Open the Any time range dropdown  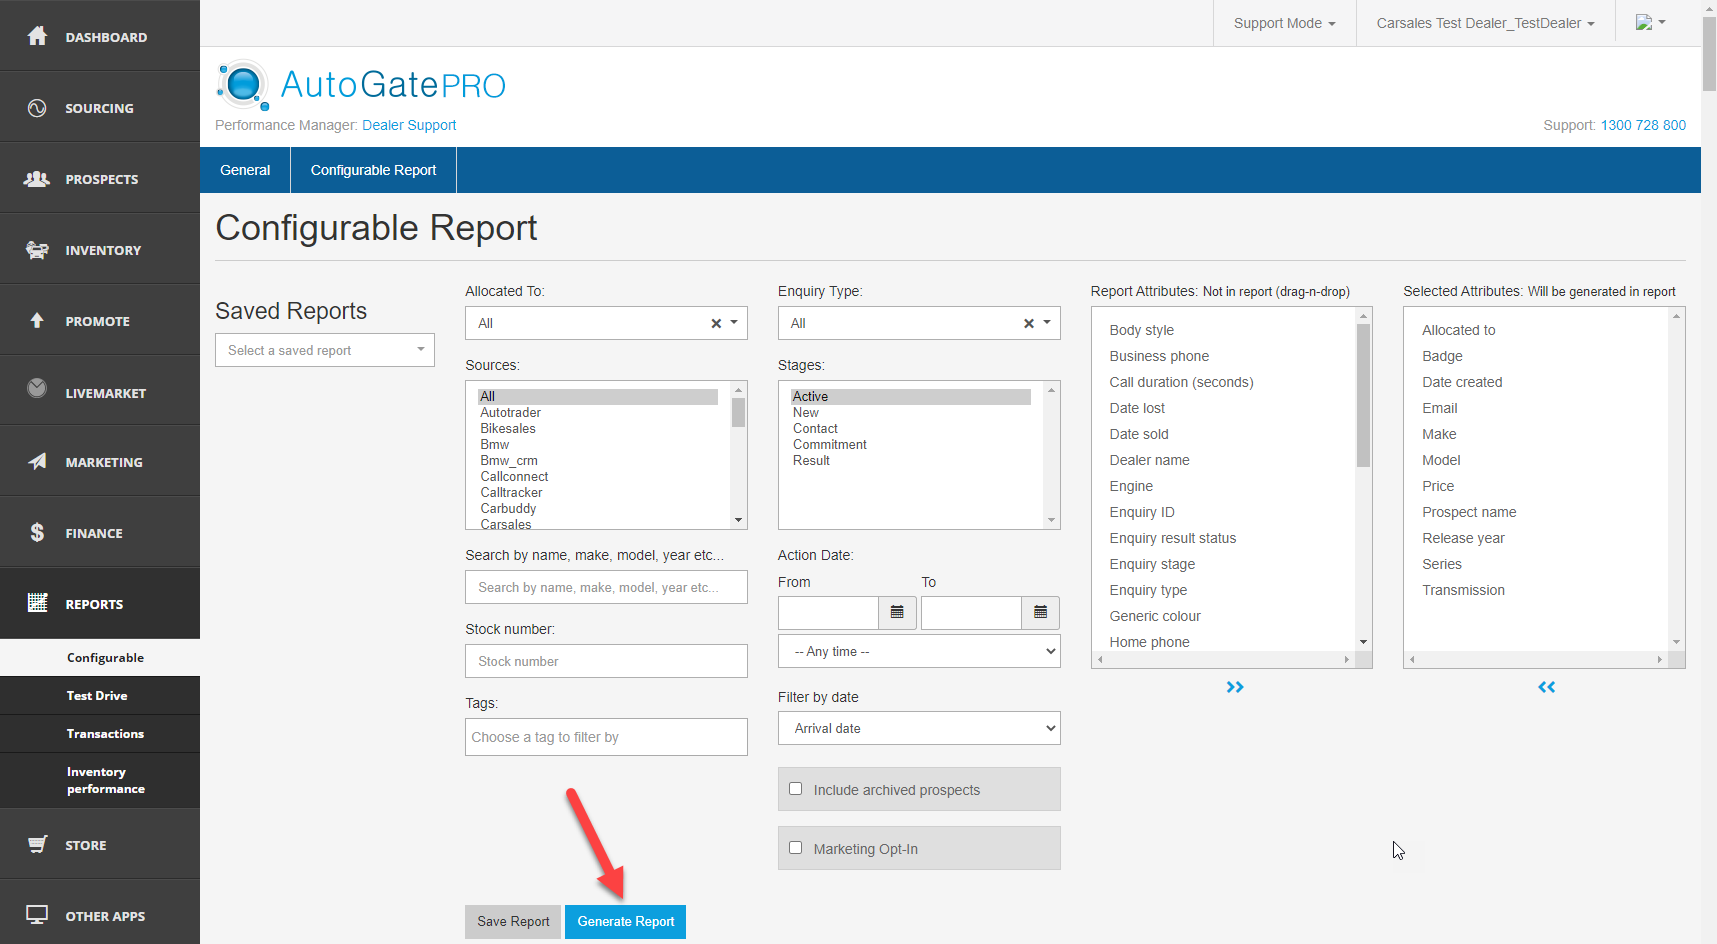918,651
